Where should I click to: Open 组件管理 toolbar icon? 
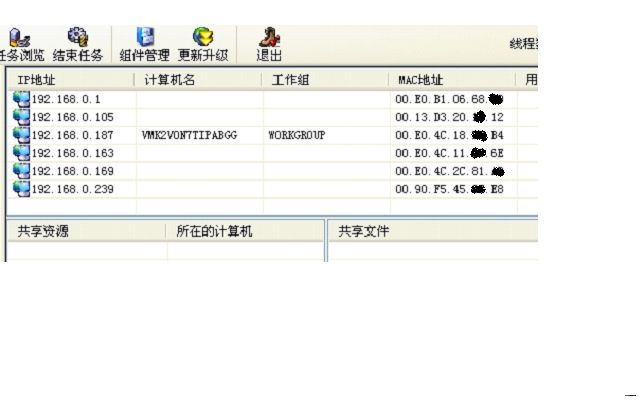pos(145,37)
